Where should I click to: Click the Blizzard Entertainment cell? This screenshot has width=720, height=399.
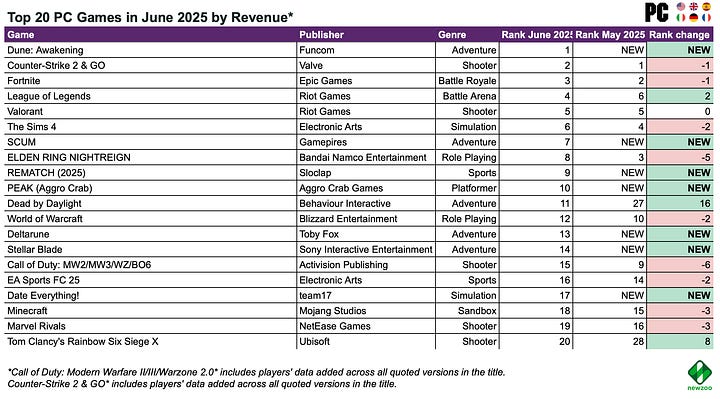(366, 219)
